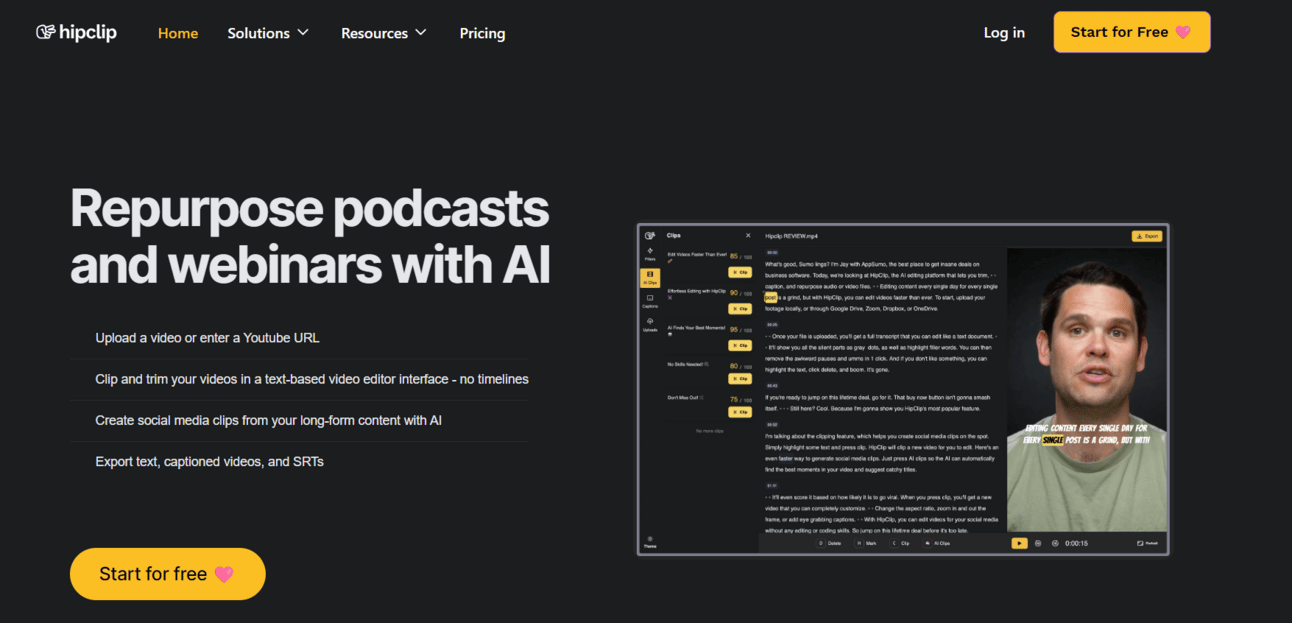Click hipclip logo atop preview sidebar
The width and height of the screenshot is (1292, 623).
pyautogui.click(x=650, y=236)
